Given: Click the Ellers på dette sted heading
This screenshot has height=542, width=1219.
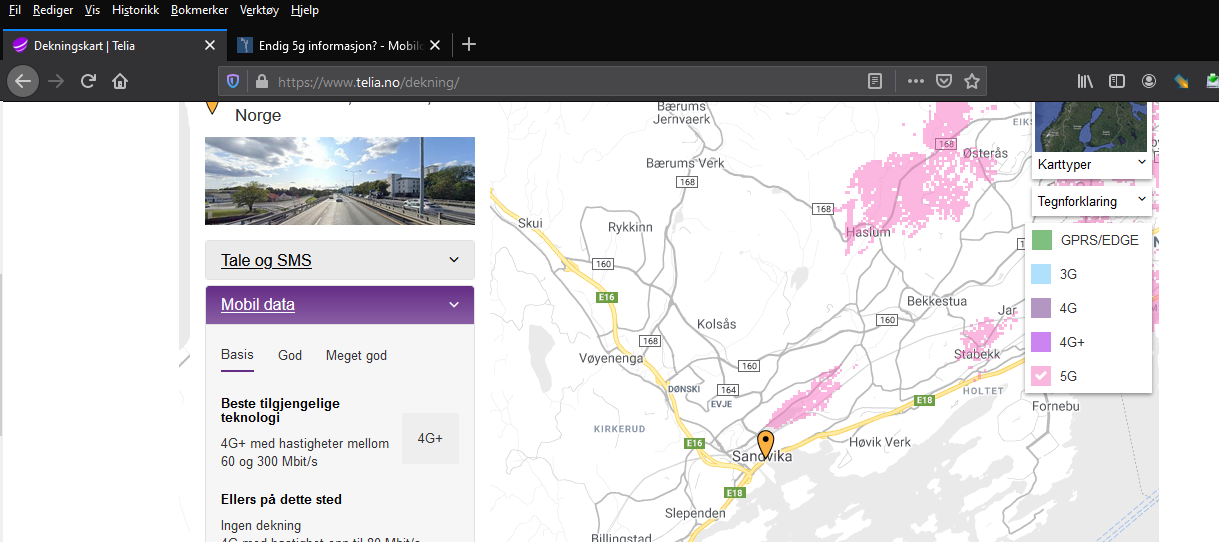Looking at the screenshot, I should tap(281, 499).
